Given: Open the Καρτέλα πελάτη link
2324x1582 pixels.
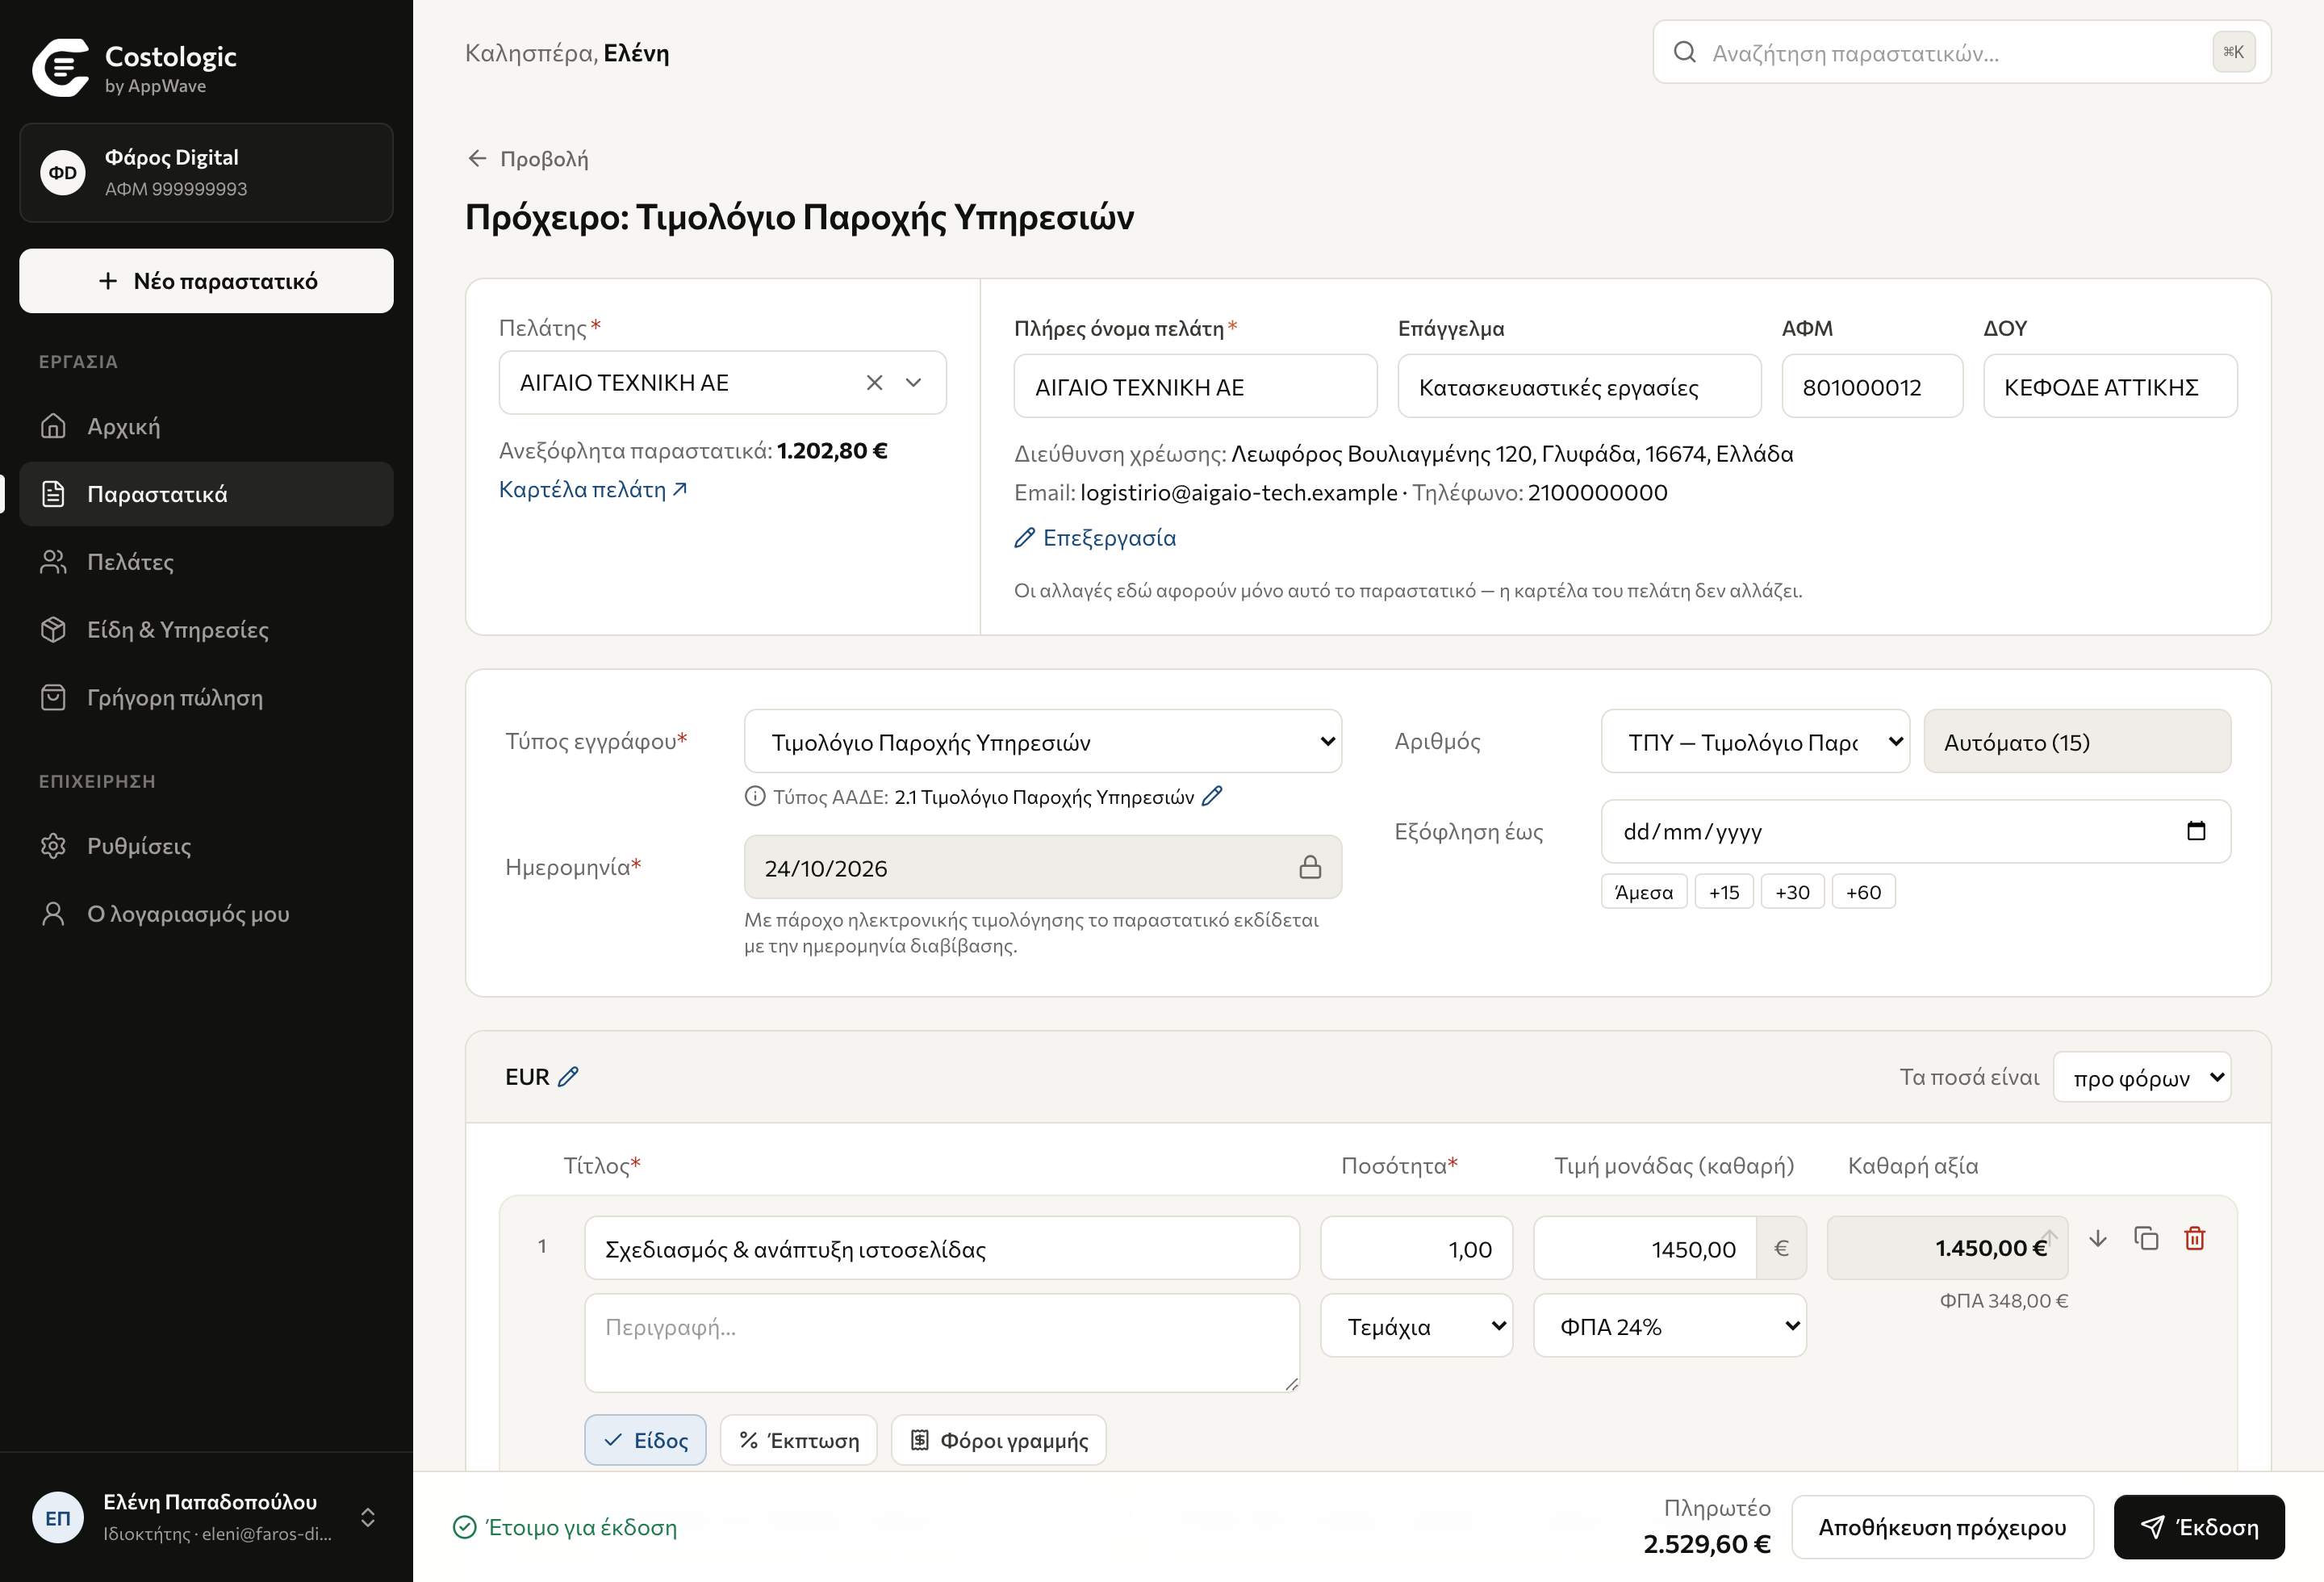Looking at the screenshot, I should (593, 489).
